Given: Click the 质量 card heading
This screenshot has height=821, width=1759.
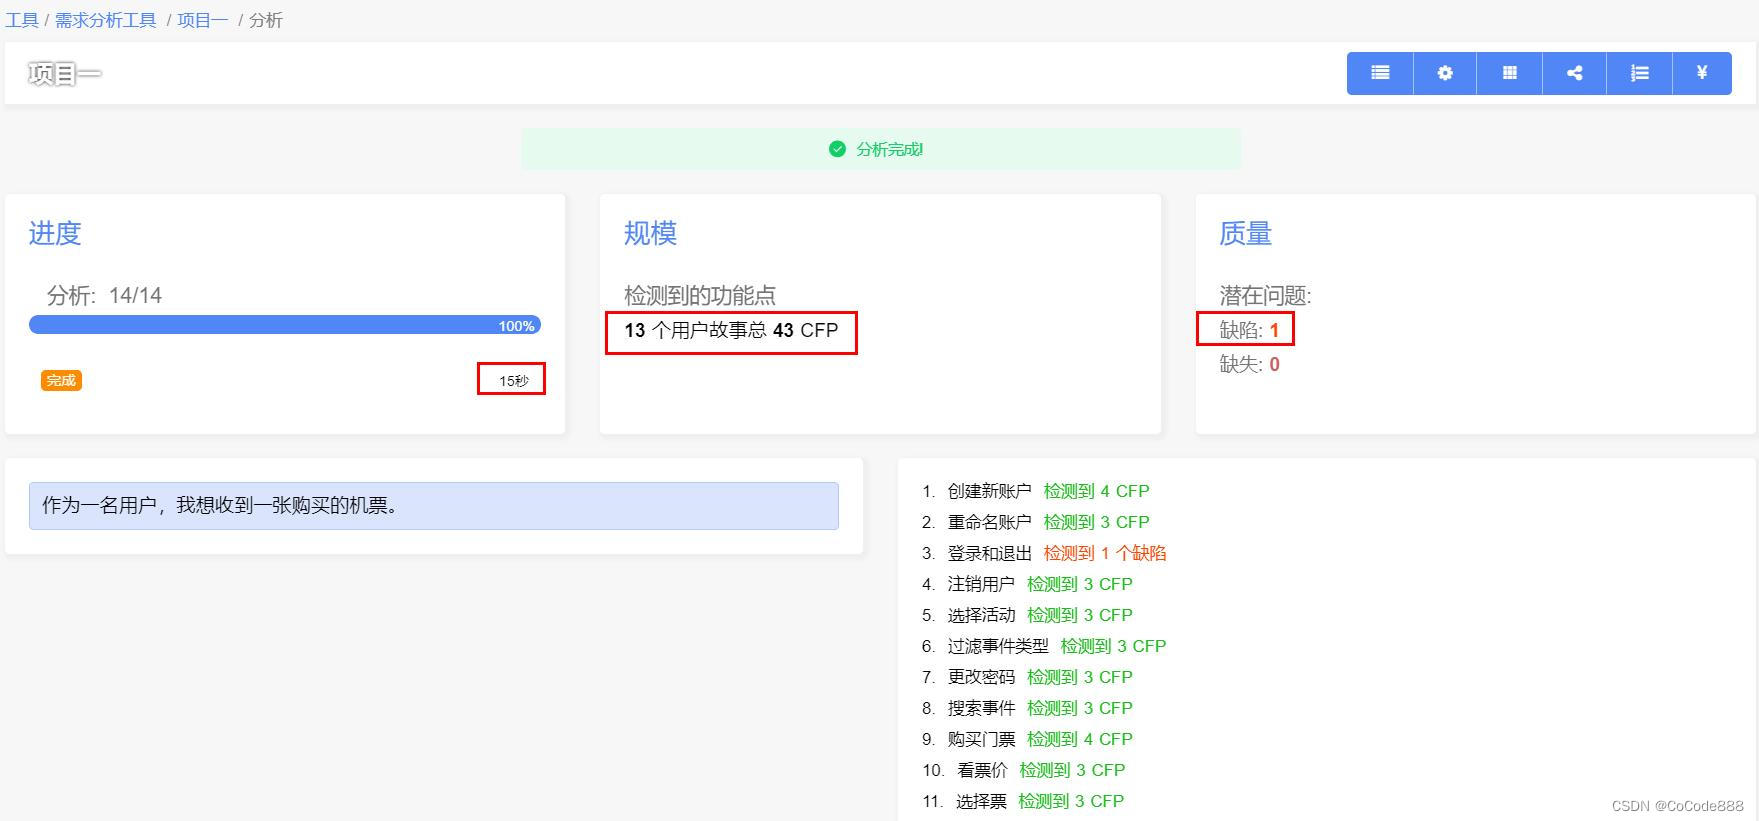Looking at the screenshot, I should [1245, 233].
